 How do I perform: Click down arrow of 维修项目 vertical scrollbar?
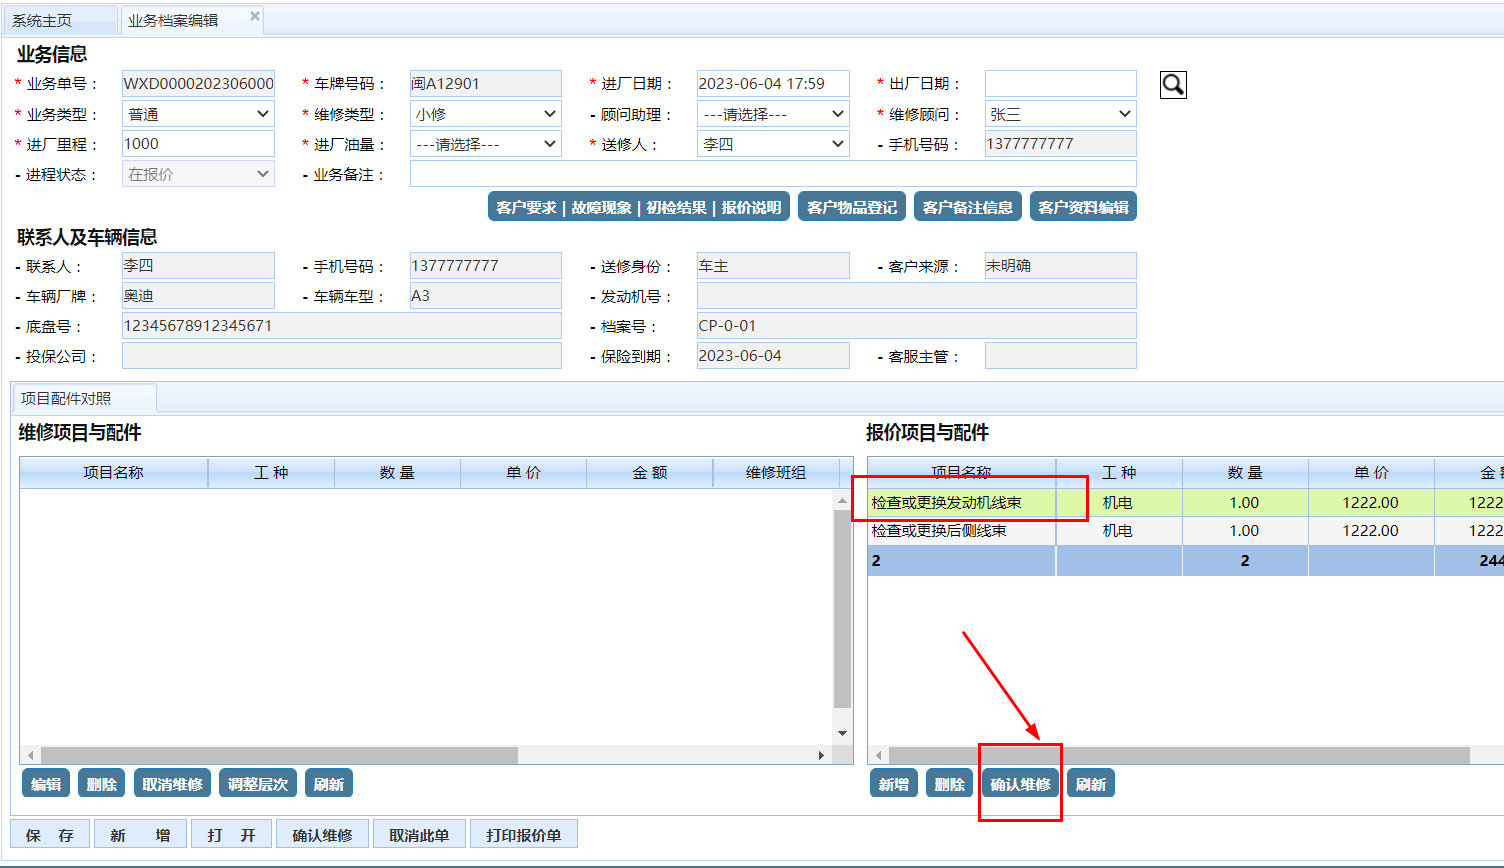842,733
